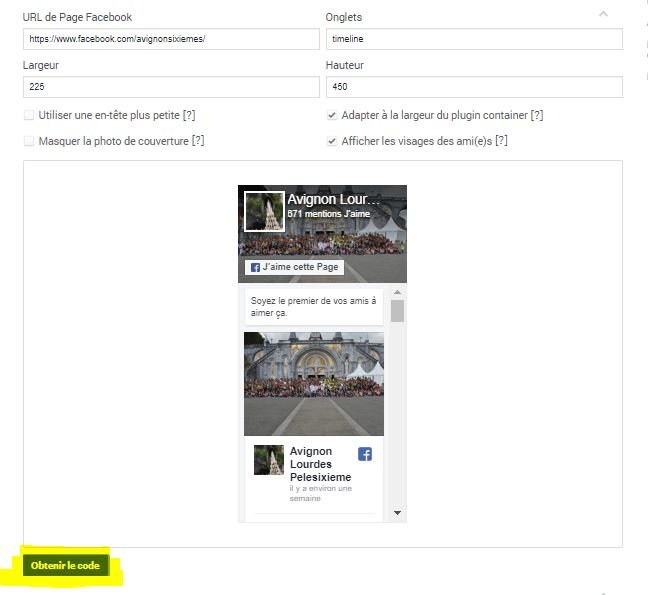648x595 pixels.
Task: Click the Facebook page URL input field
Action: click(x=171, y=39)
